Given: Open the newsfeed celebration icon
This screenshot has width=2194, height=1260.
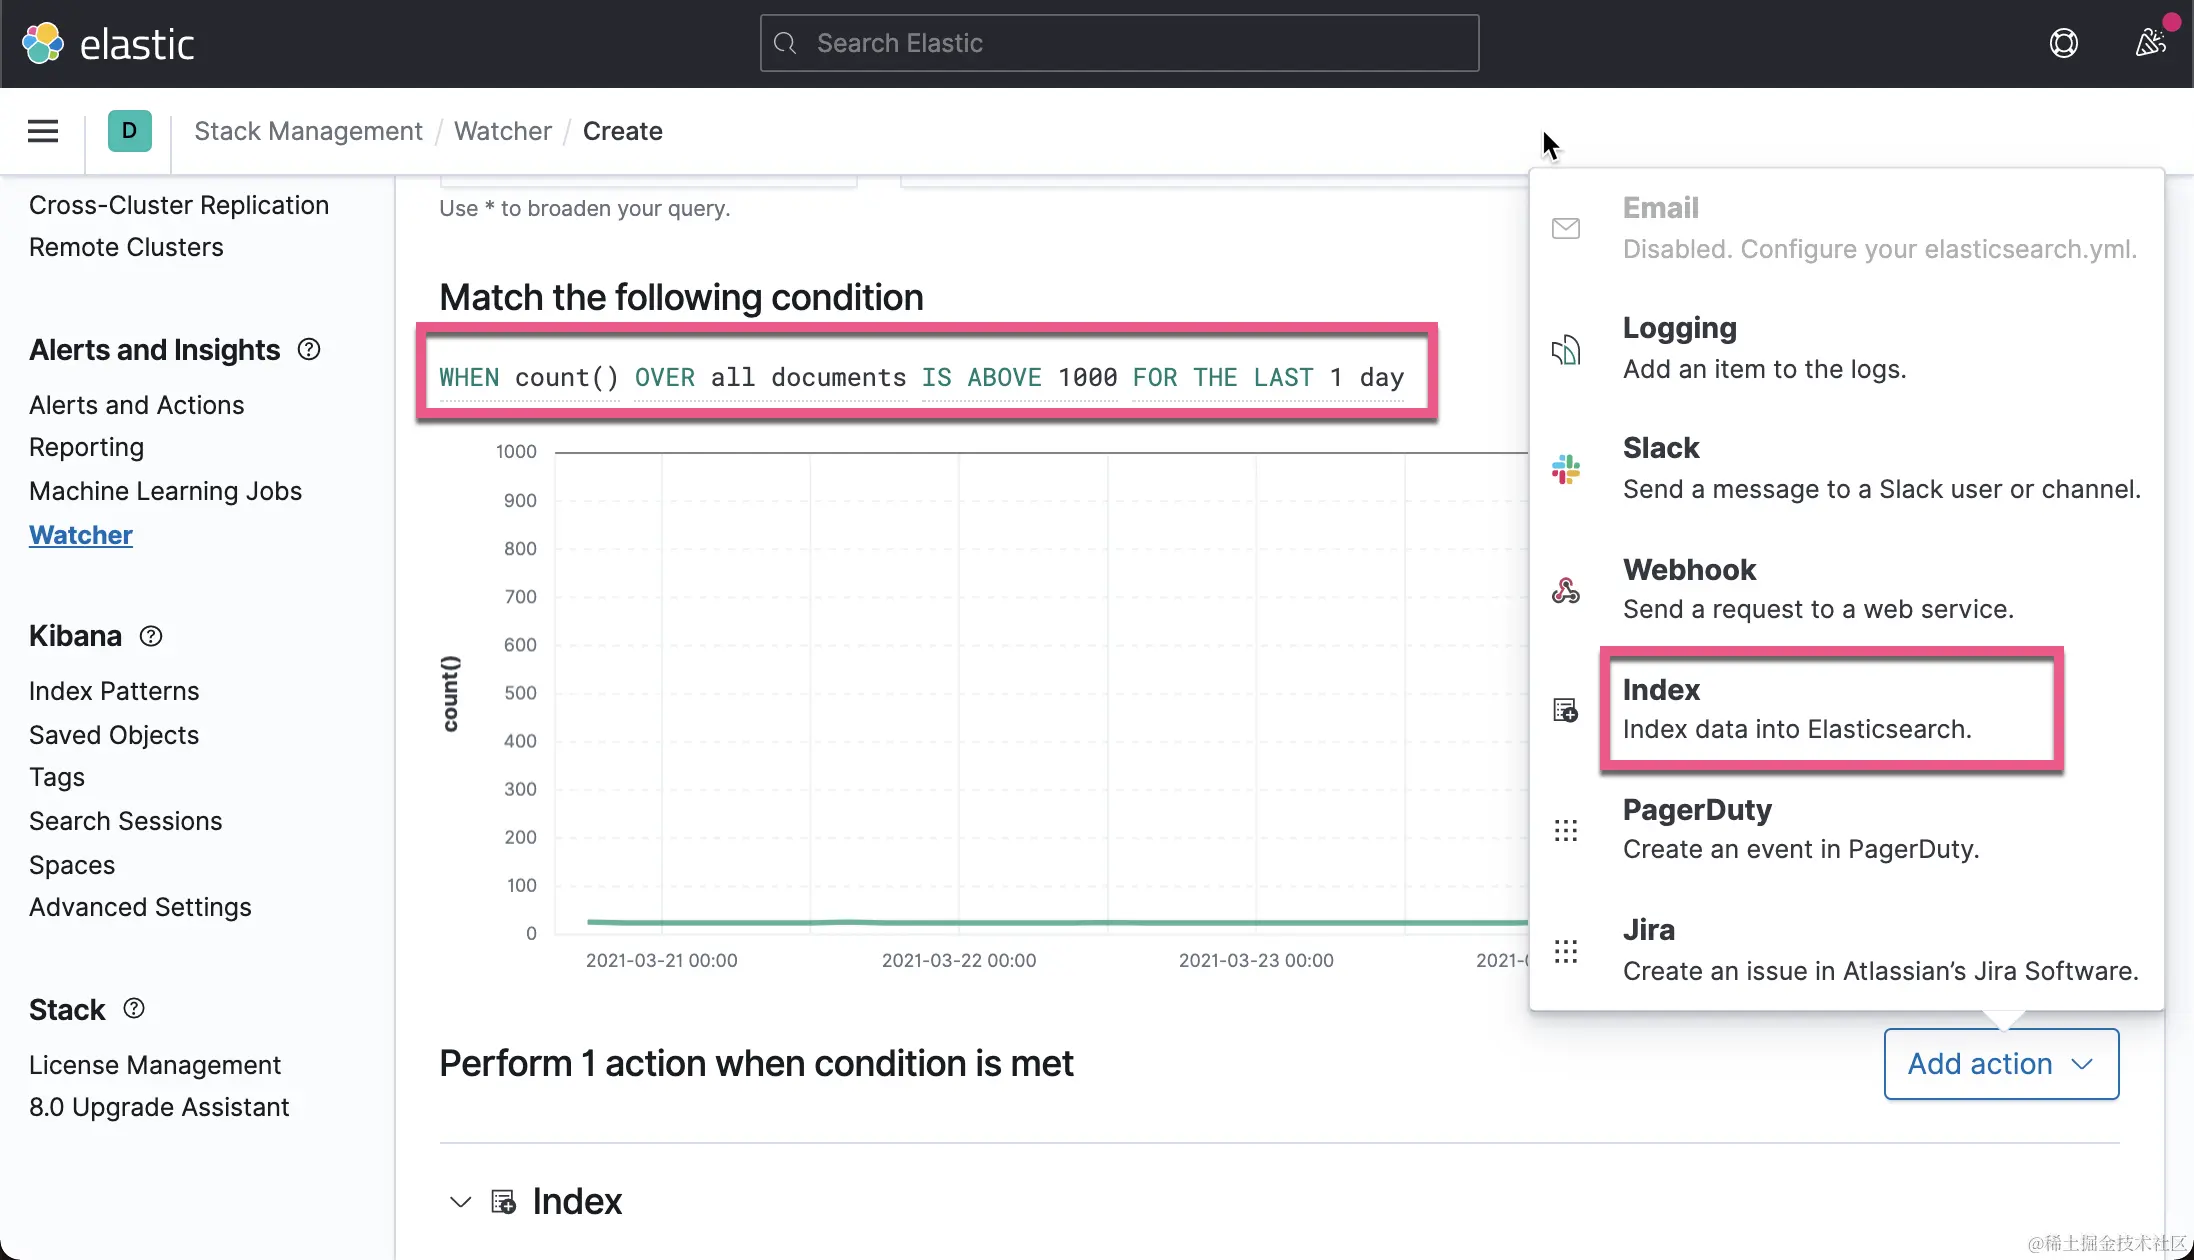Looking at the screenshot, I should coord(2150,43).
